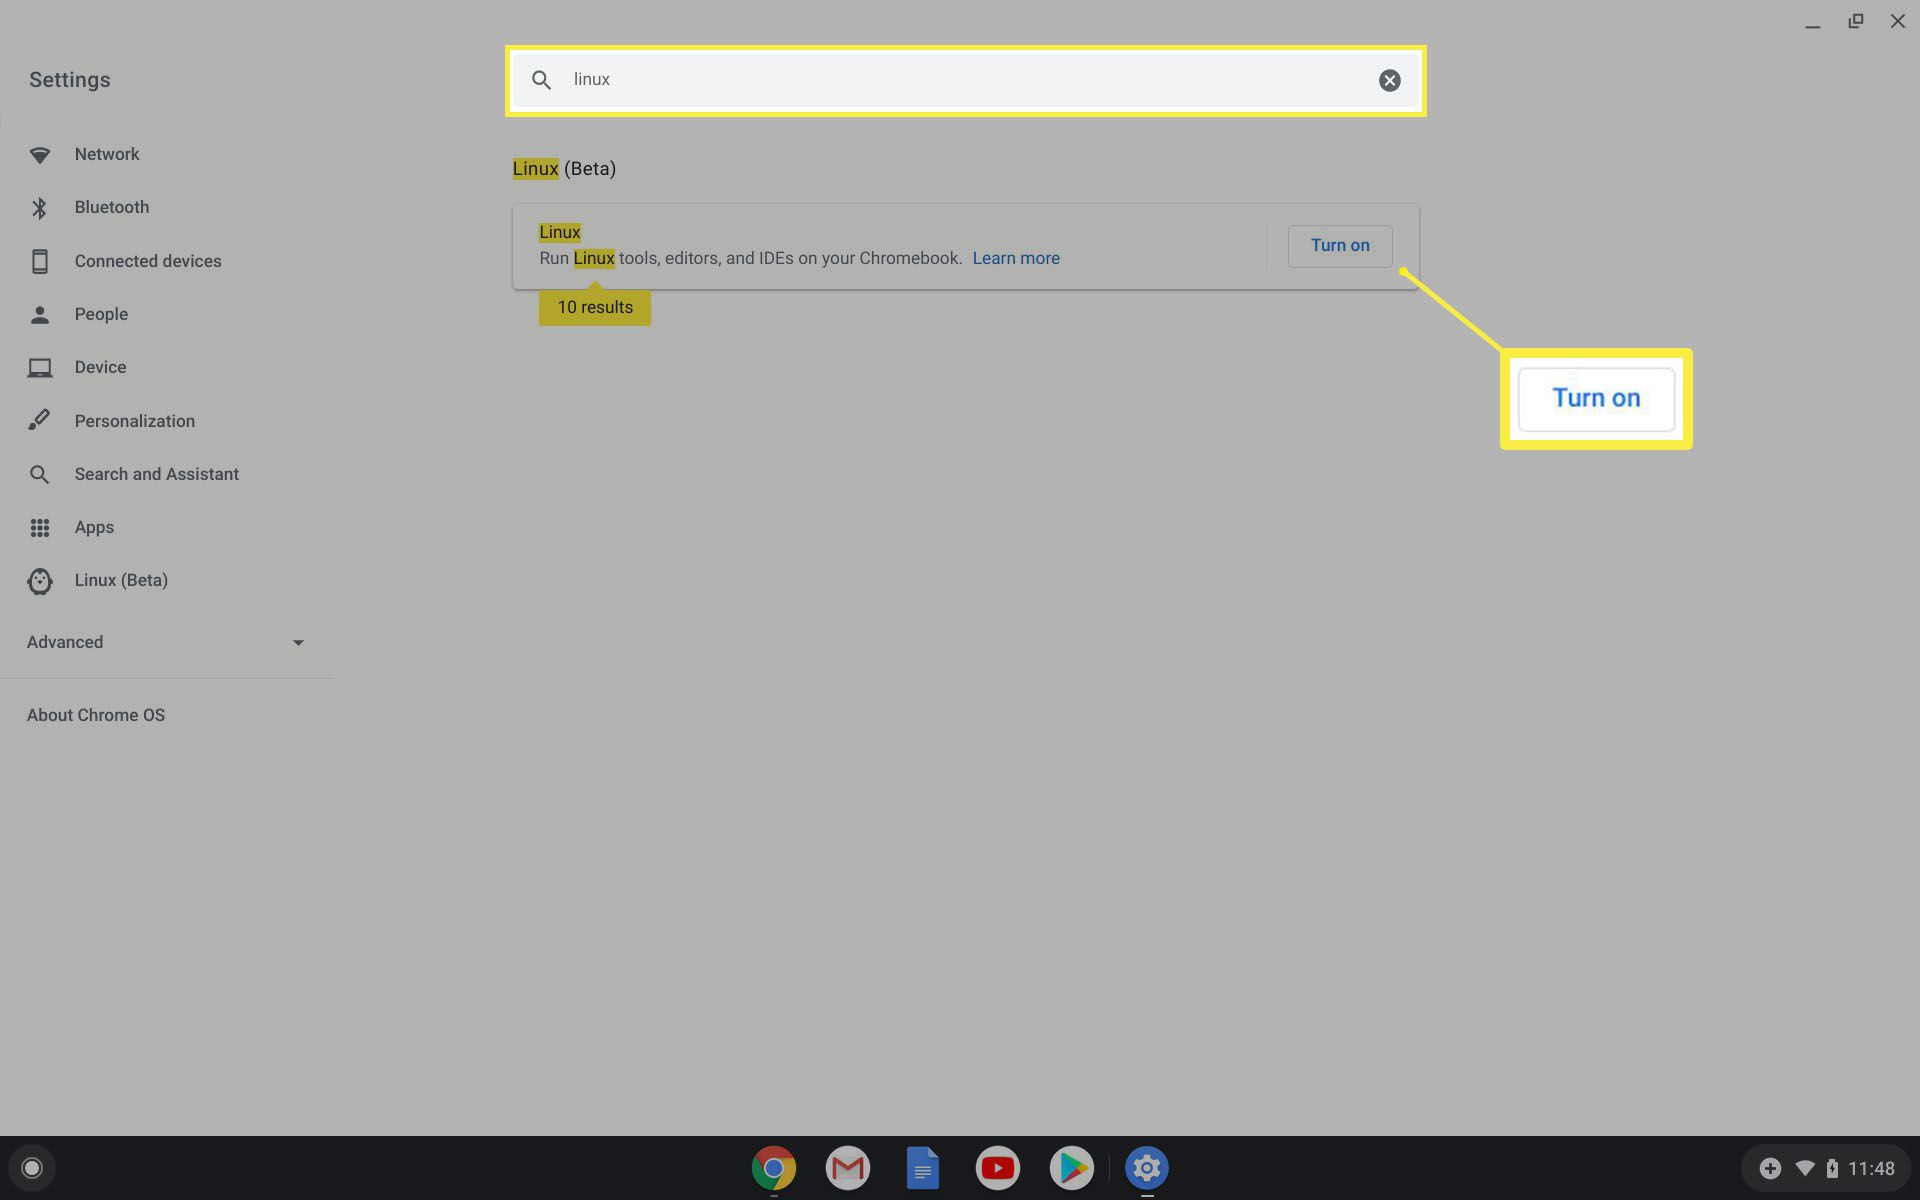Open Google Docs from the shelf
This screenshot has height=1200, width=1920.
[x=923, y=1168]
